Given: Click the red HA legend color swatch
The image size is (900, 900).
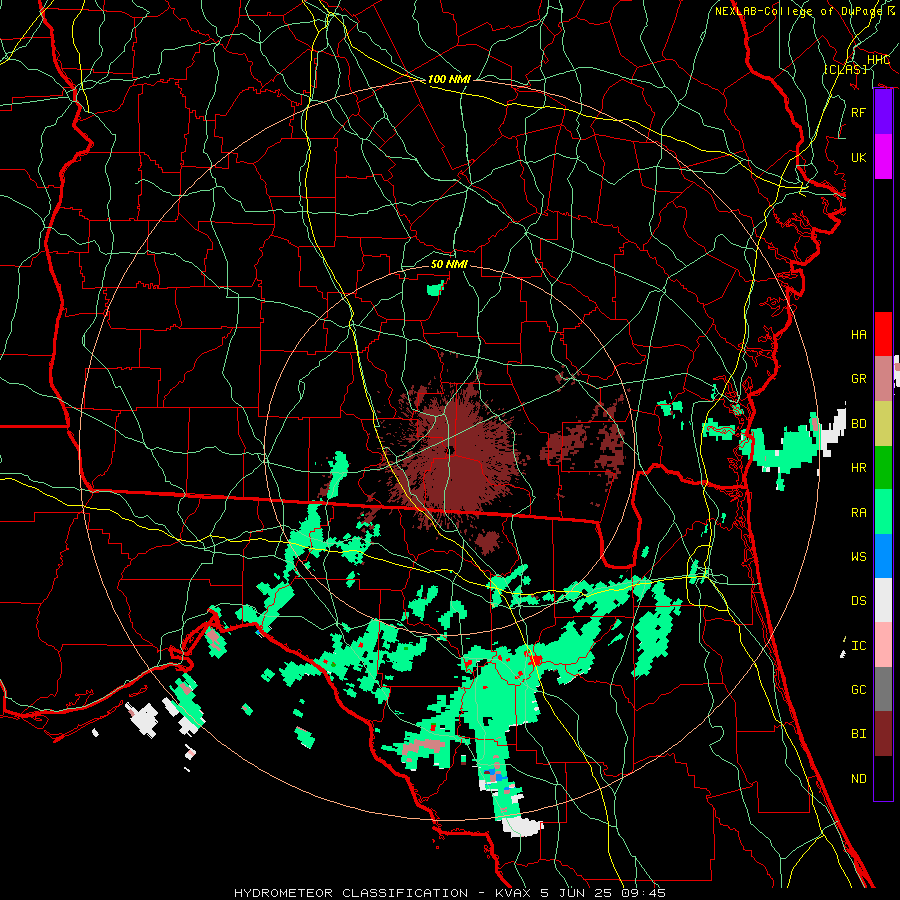Looking at the screenshot, I should point(883,334).
